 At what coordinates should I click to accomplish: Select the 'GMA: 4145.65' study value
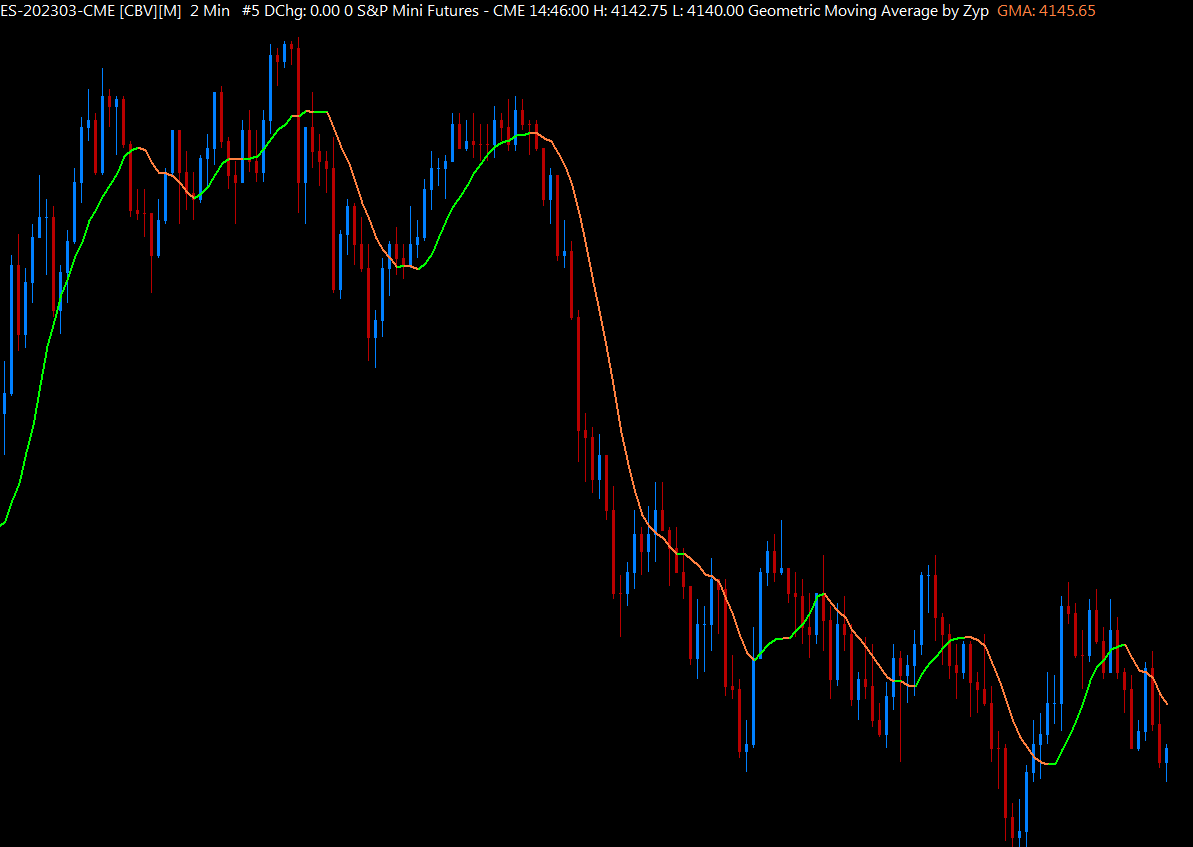point(1046,11)
